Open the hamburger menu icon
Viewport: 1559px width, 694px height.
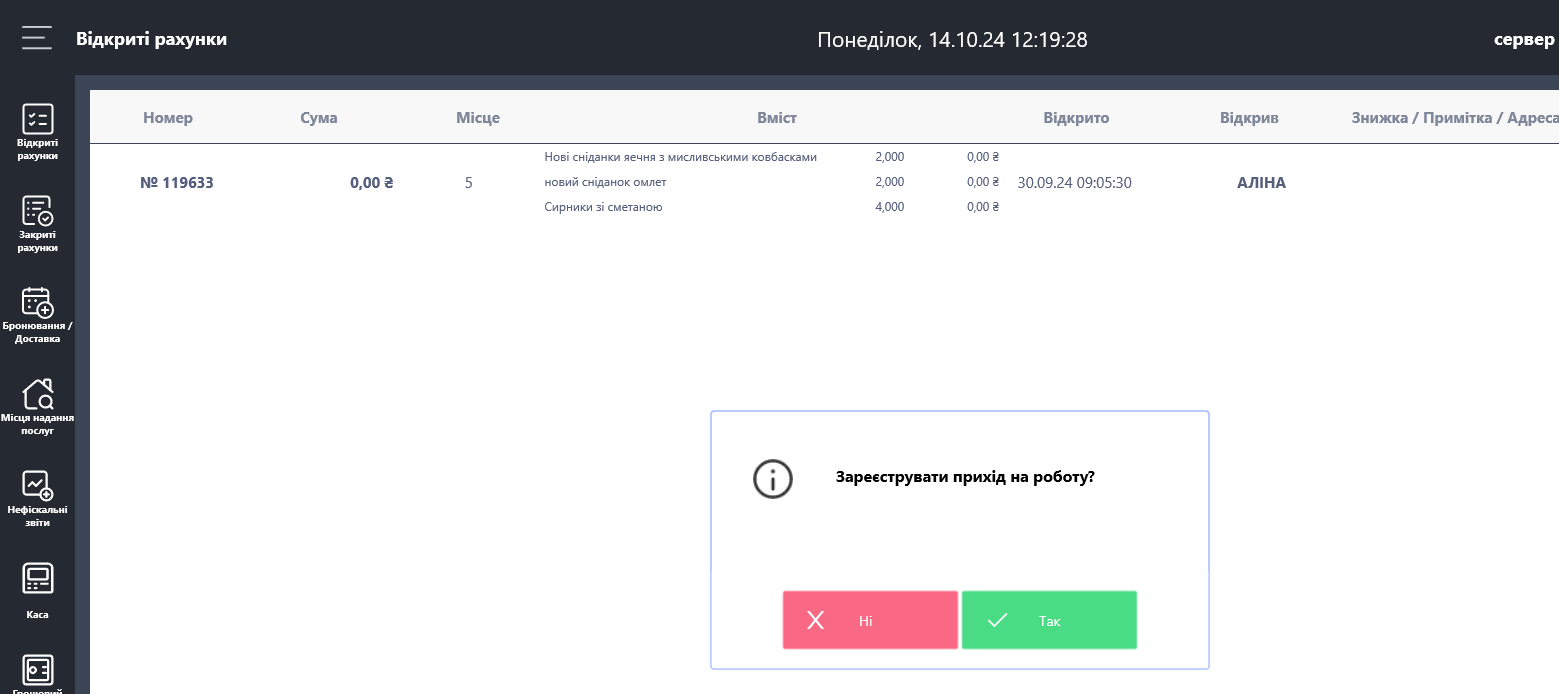(37, 38)
